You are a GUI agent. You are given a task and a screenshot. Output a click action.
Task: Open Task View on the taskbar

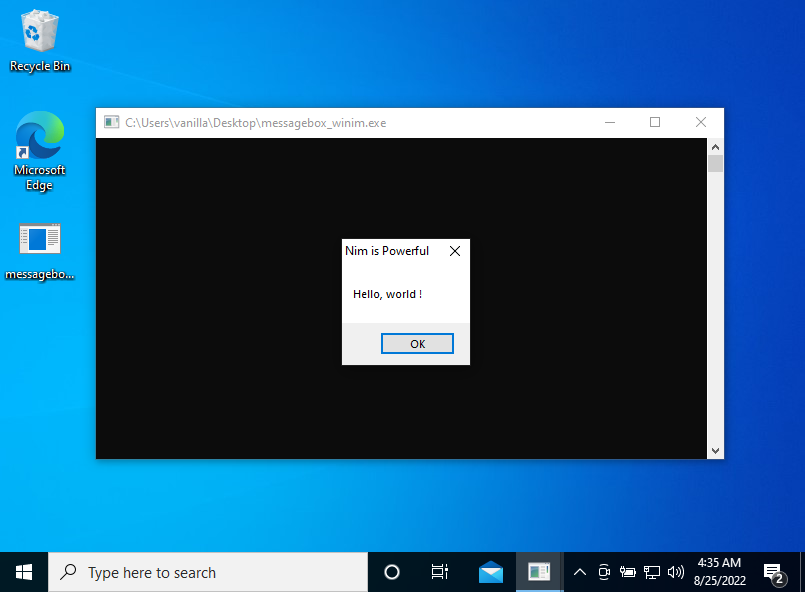click(x=439, y=571)
